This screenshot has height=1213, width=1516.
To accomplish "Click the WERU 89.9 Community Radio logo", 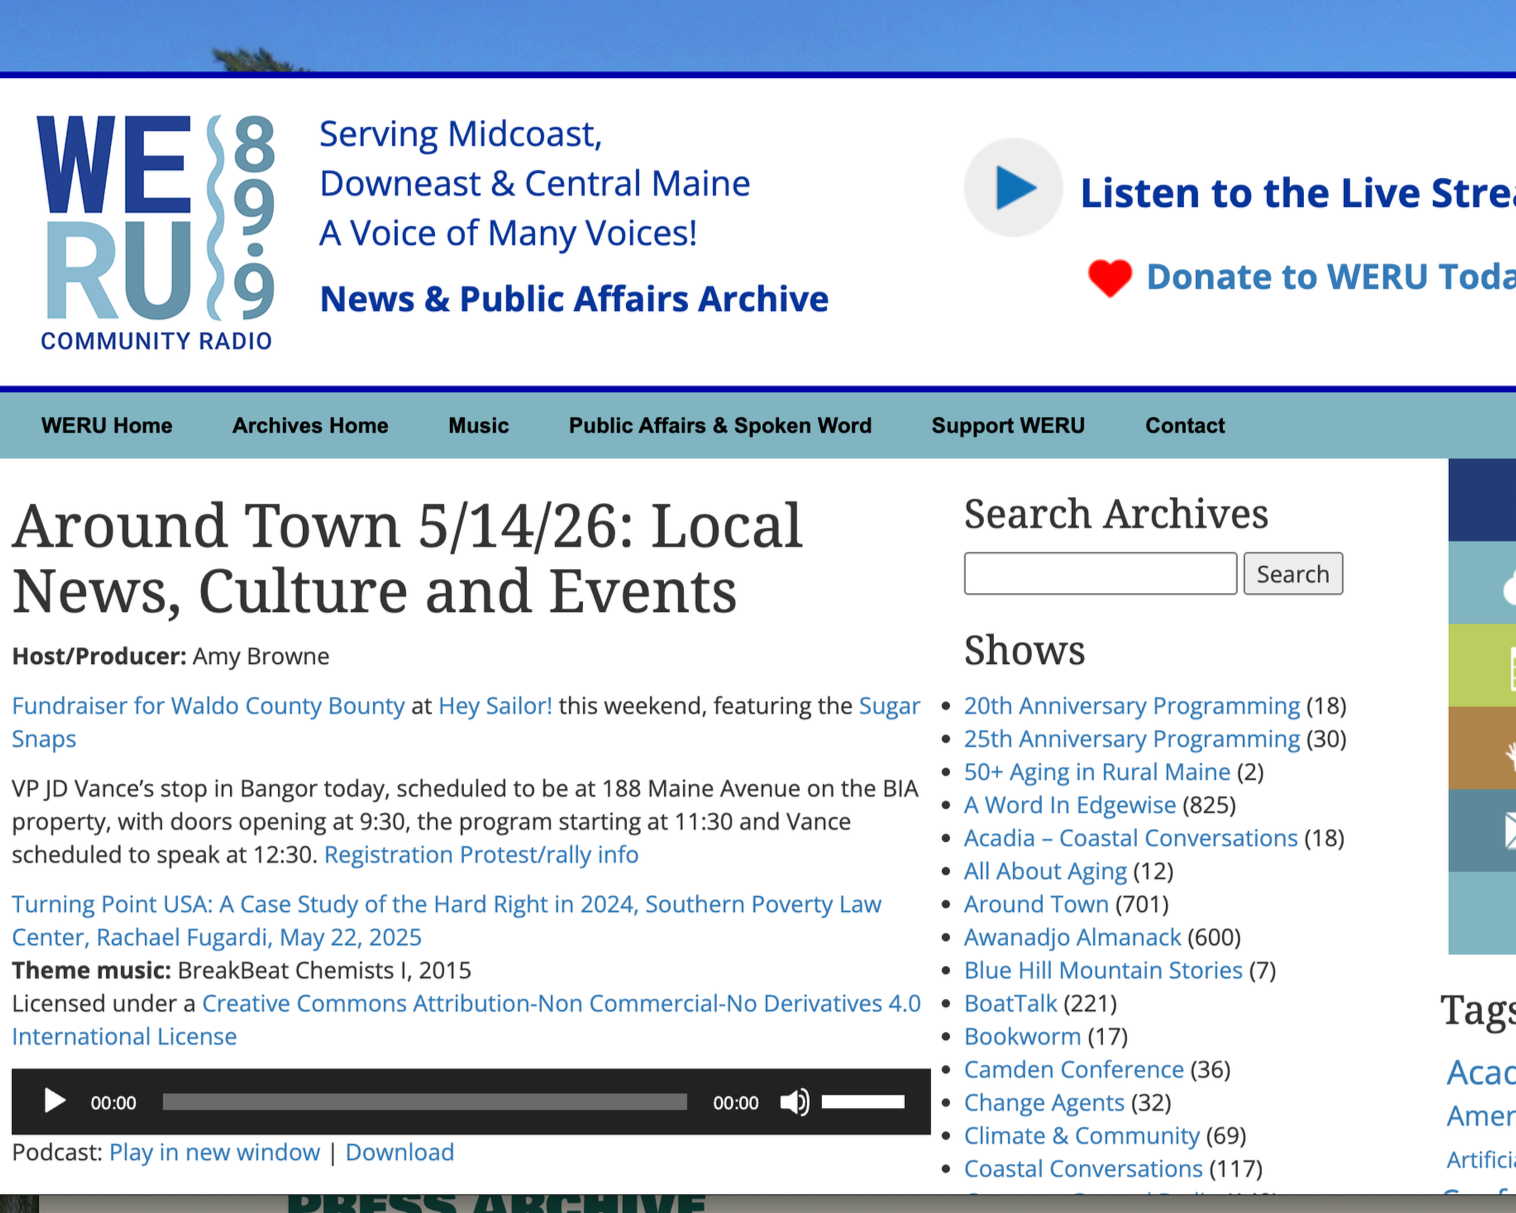I will pos(156,233).
